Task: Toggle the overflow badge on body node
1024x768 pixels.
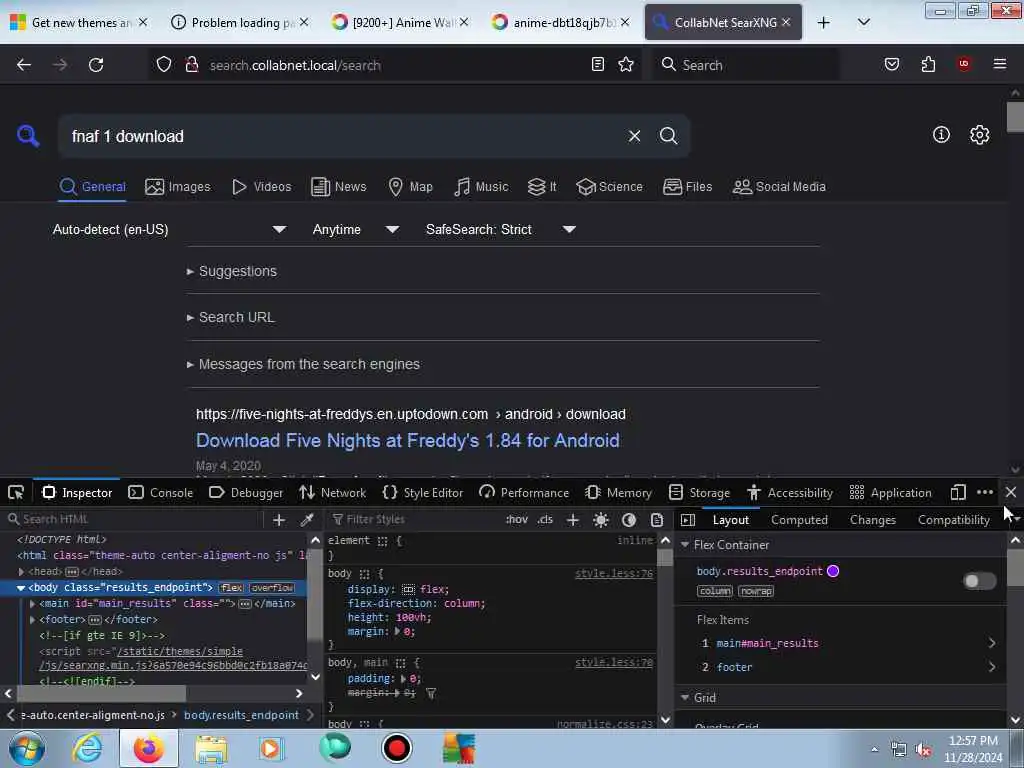Action: click(272, 588)
